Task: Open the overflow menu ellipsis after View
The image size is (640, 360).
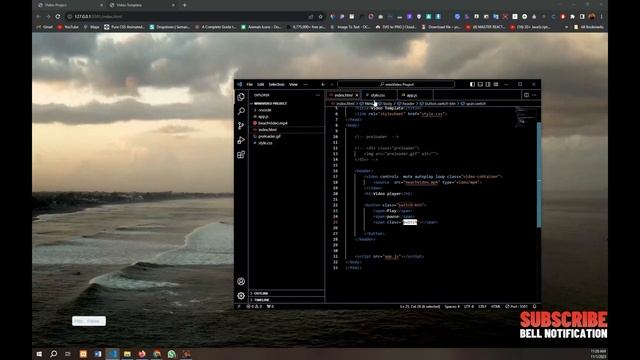Action: click(306, 84)
